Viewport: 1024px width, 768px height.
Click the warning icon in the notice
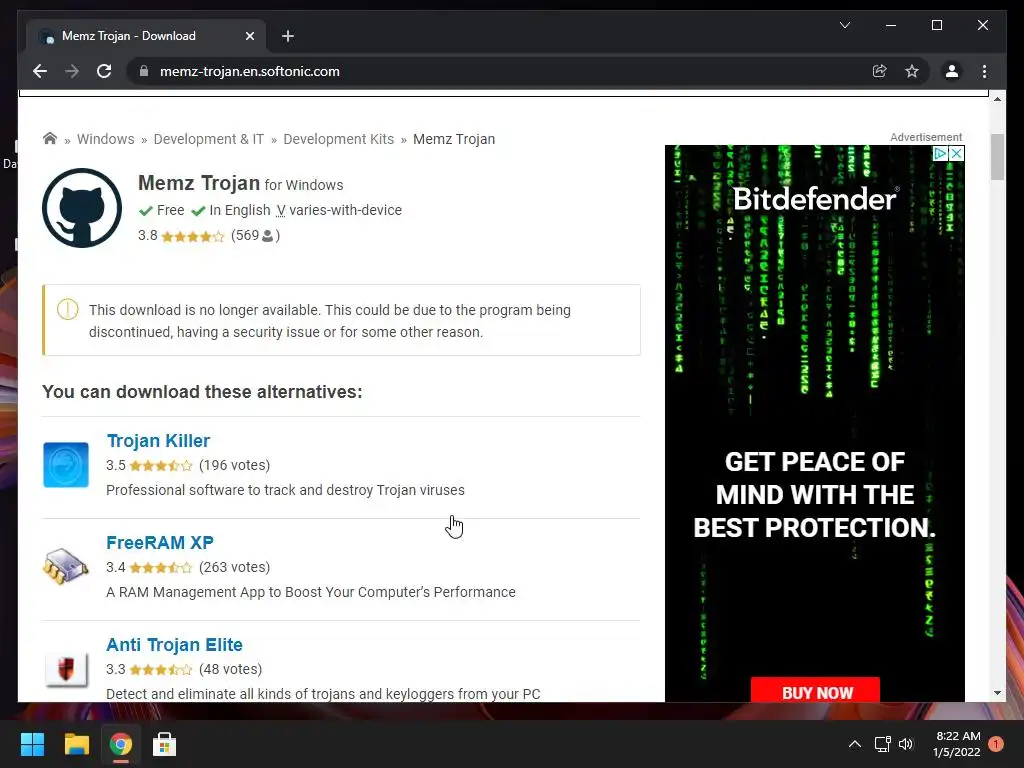pyautogui.click(x=67, y=309)
